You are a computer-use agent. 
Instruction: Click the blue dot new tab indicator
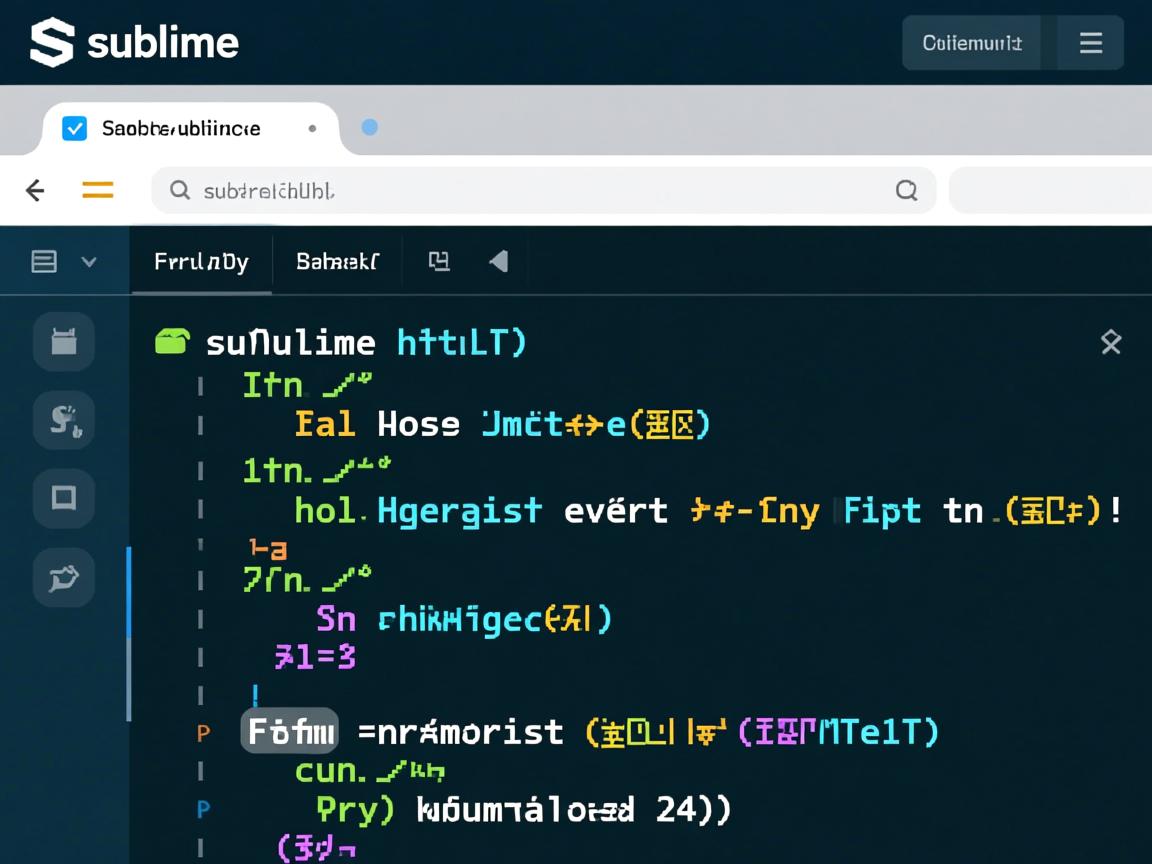(369, 127)
